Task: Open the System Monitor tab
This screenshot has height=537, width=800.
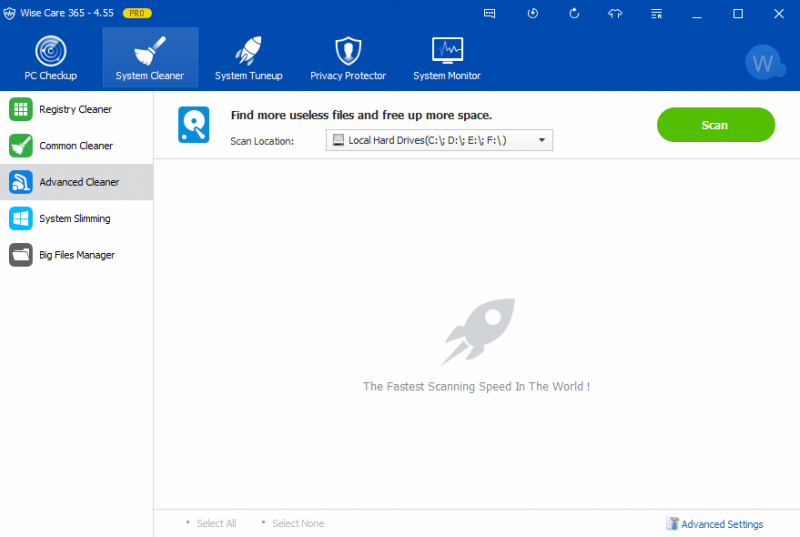Action: click(447, 58)
